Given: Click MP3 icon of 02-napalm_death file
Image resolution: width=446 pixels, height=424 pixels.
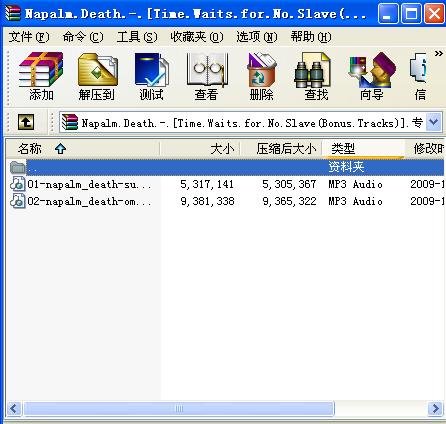Looking at the screenshot, I should pos(18,201).
